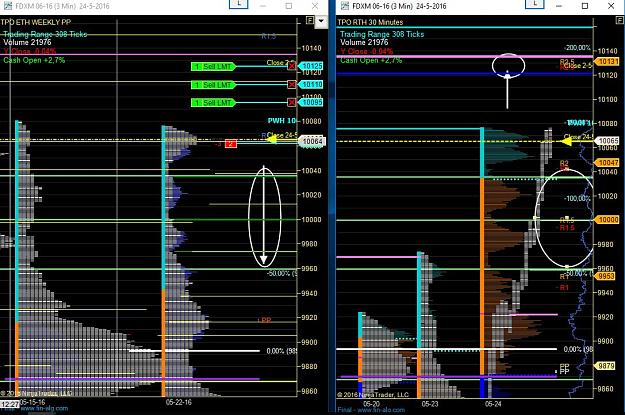Click the 05-20 date label in right chart
Image resolution: width=625 pixels, height=415 pixels.
(x=371, y=404)
